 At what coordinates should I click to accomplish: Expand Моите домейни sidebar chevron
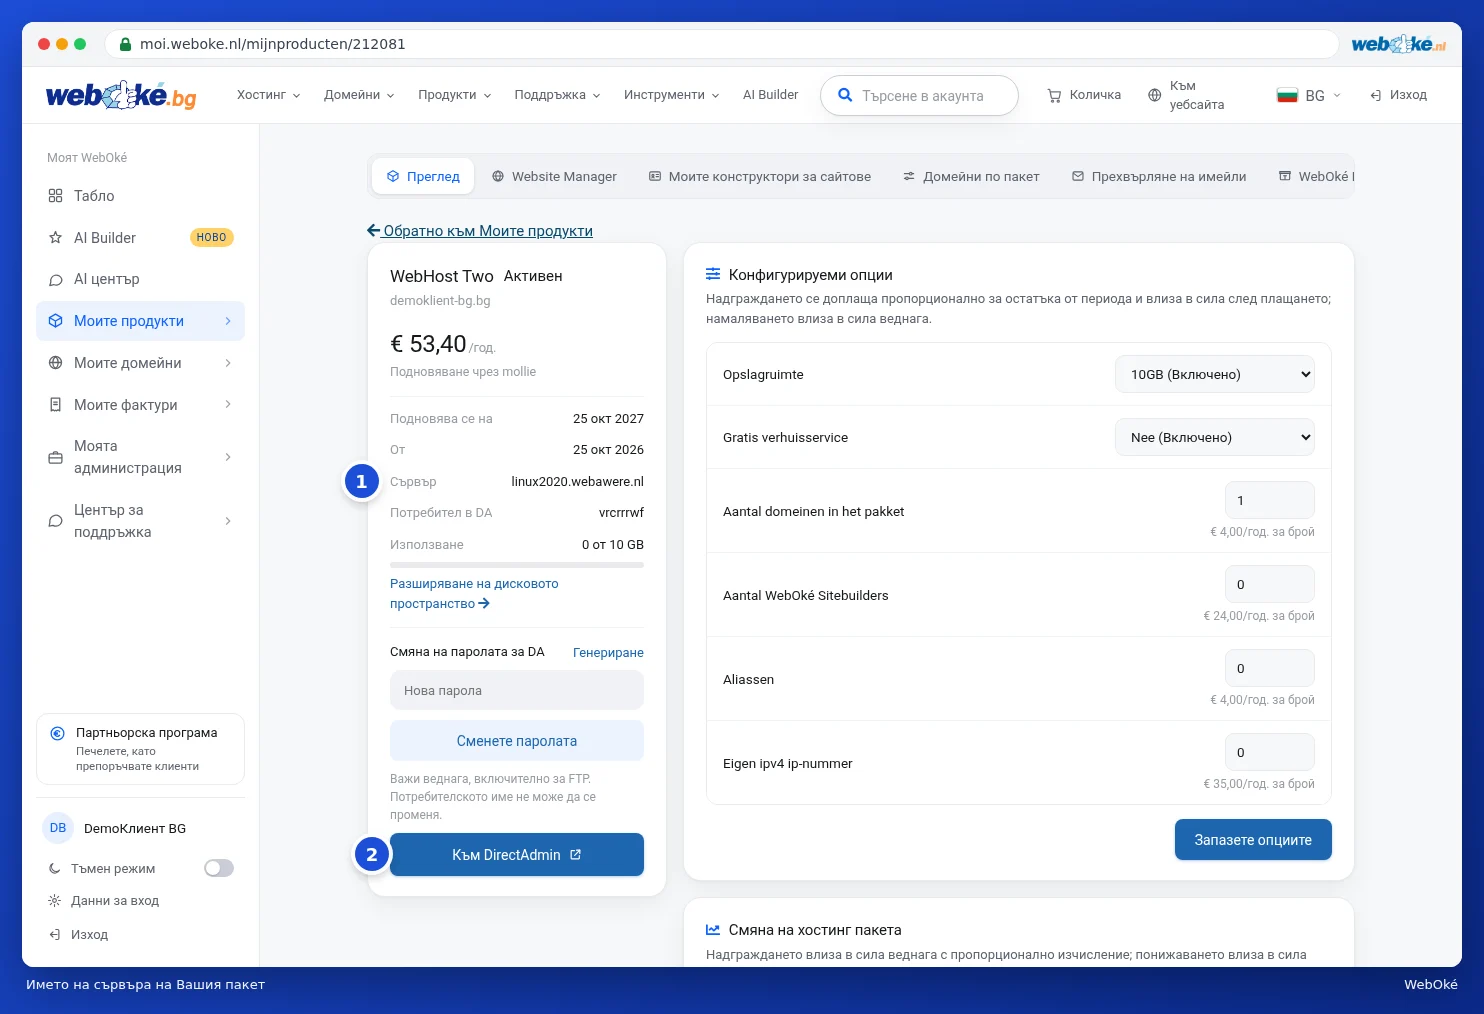[x=228, y=363]
